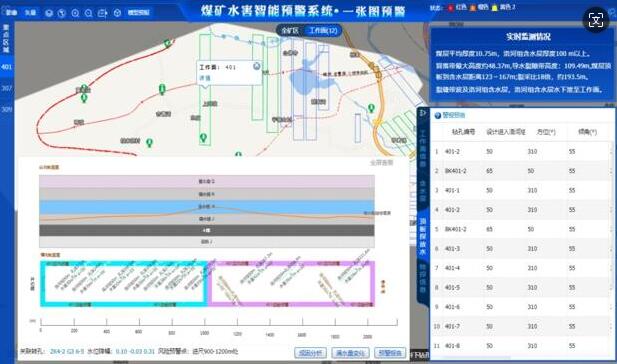Switch to the 工作面(12) tab
The image size is (617, 364).
(323, 31)
